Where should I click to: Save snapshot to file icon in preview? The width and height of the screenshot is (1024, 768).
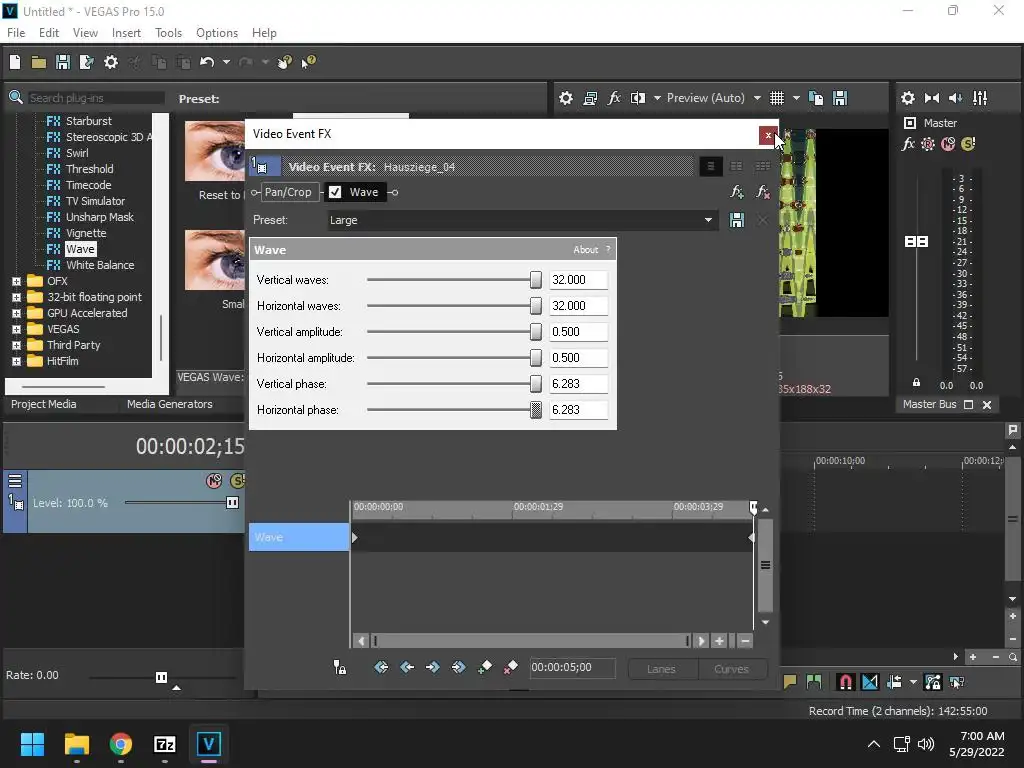[x=840, y=98]
